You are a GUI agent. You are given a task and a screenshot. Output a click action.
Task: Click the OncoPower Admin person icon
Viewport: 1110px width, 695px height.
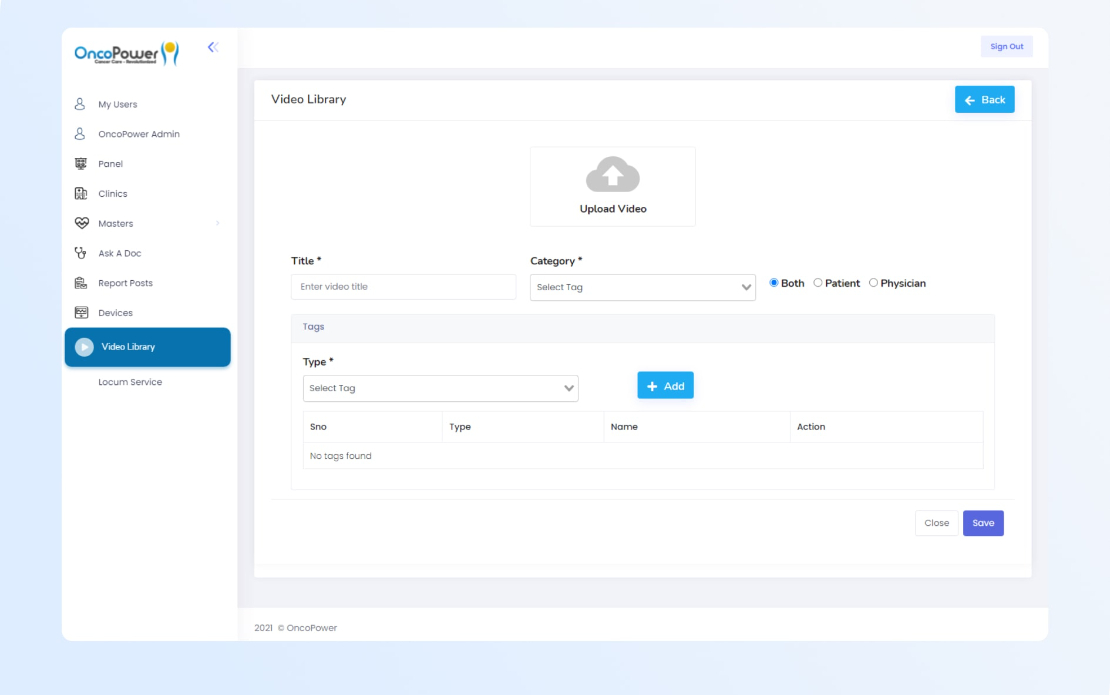80,134
